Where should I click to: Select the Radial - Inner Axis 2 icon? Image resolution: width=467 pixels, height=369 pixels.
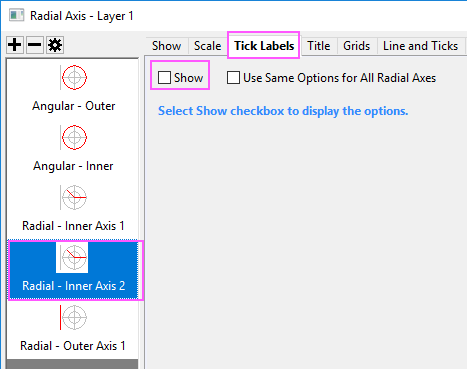[72, 257]
